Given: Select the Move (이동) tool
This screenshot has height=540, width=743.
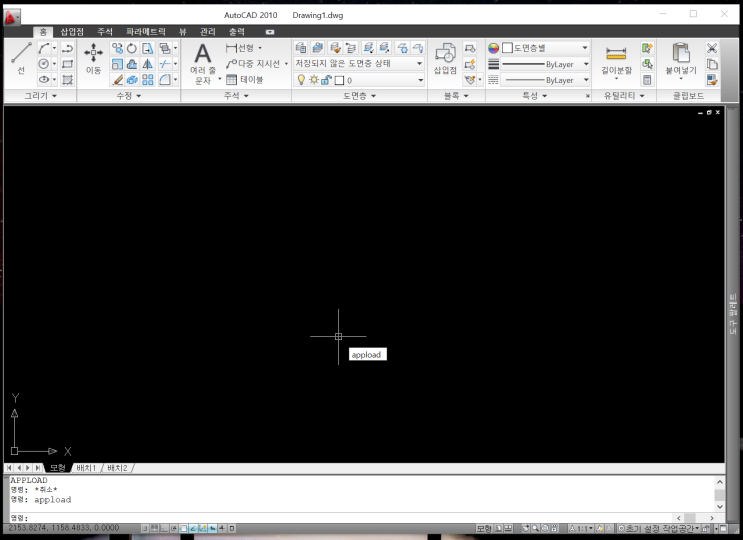Looking at the screenshot, I should click(93, 58).
